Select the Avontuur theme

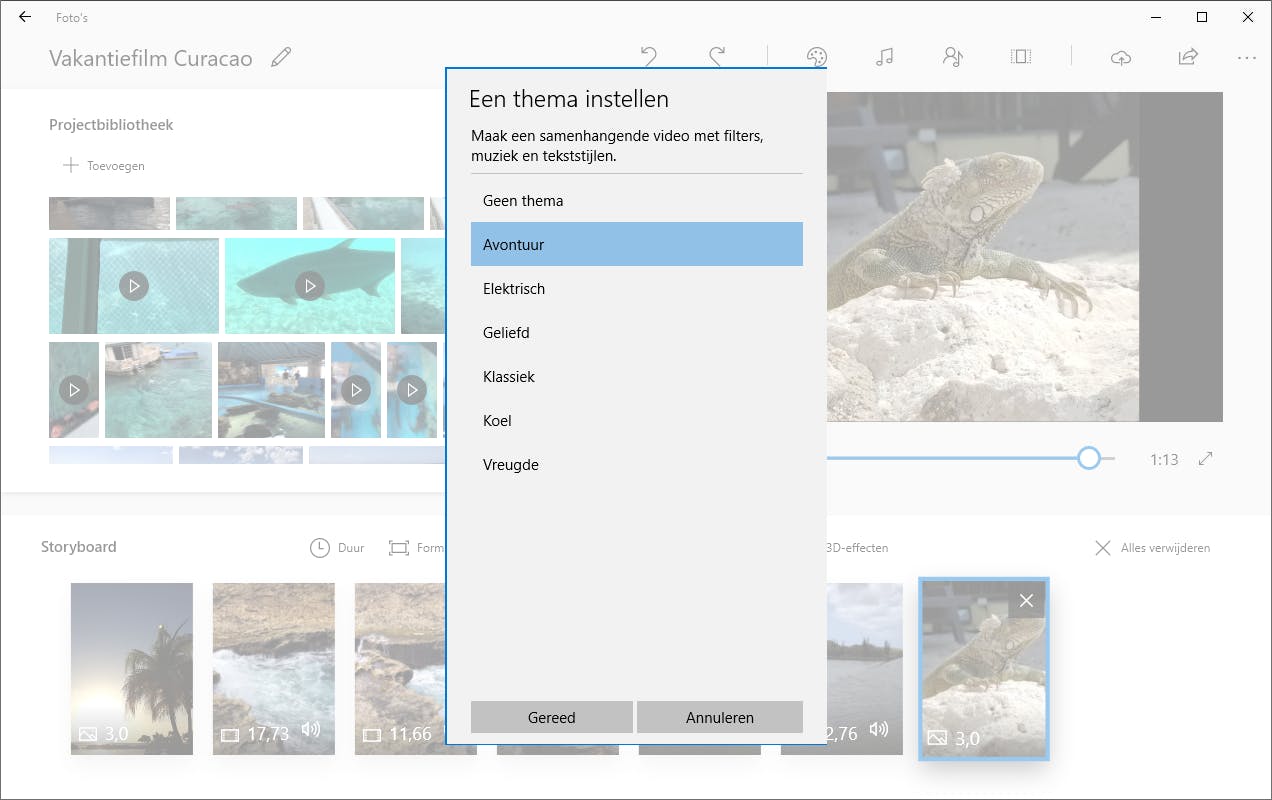click(637, 244)
